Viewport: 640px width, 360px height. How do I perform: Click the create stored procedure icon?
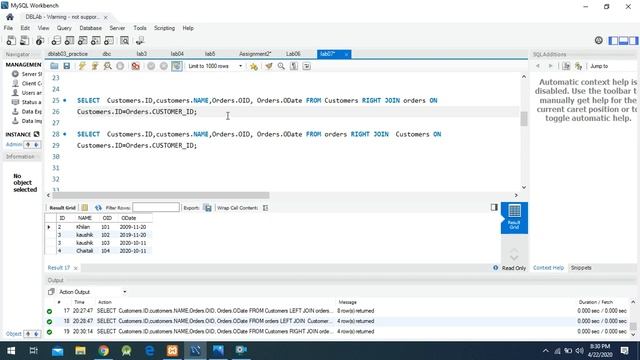click(96, 40)
